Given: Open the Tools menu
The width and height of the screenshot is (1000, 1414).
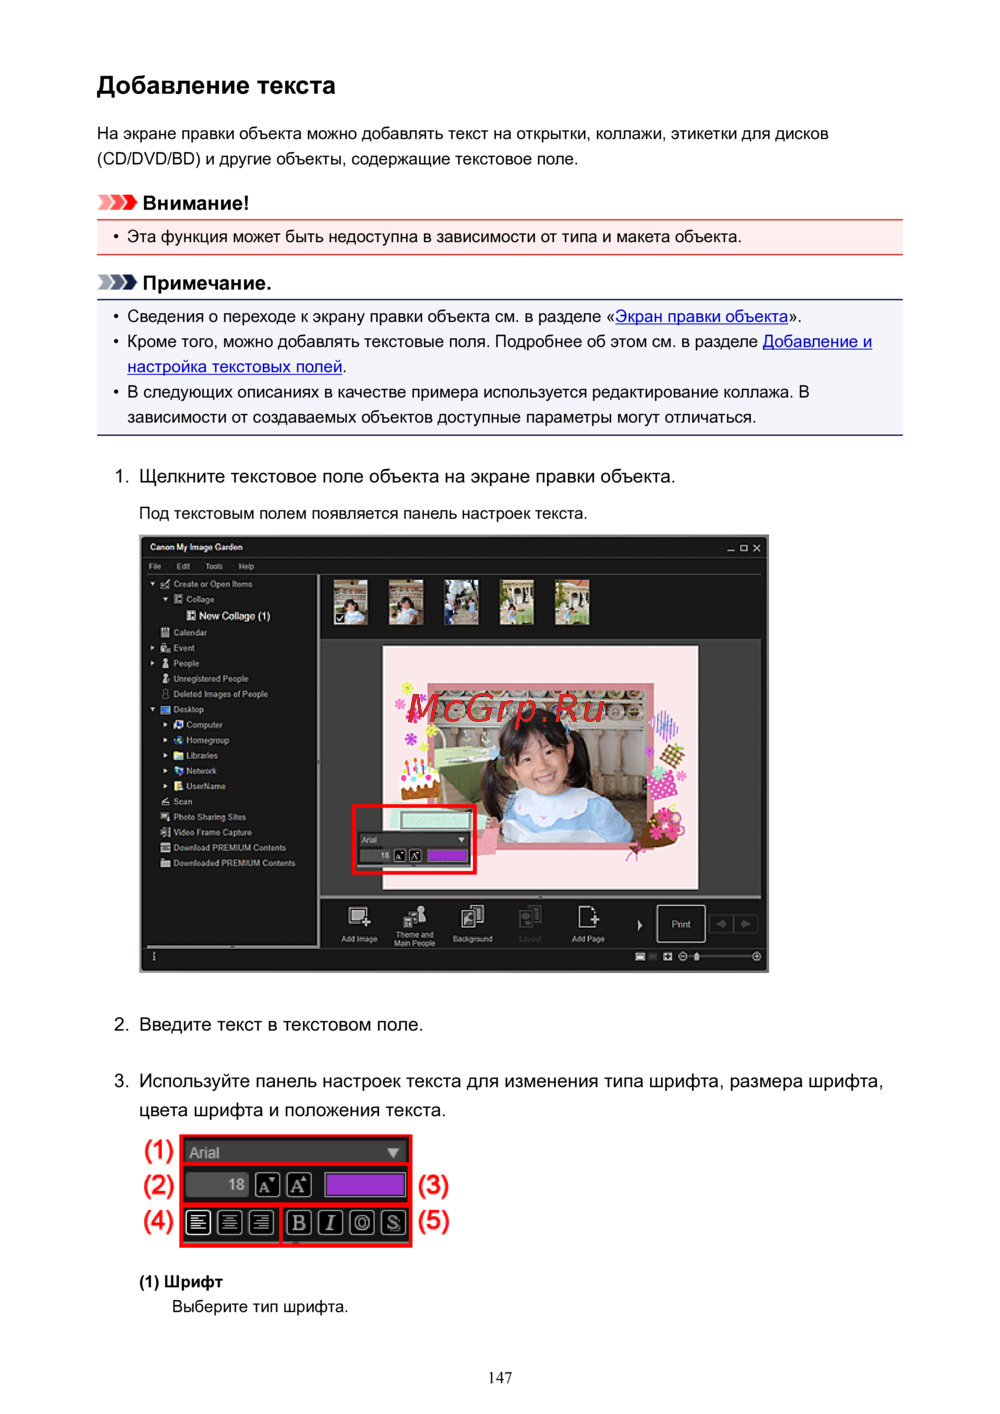Looking at the screenshot, I should pos(214,566).
